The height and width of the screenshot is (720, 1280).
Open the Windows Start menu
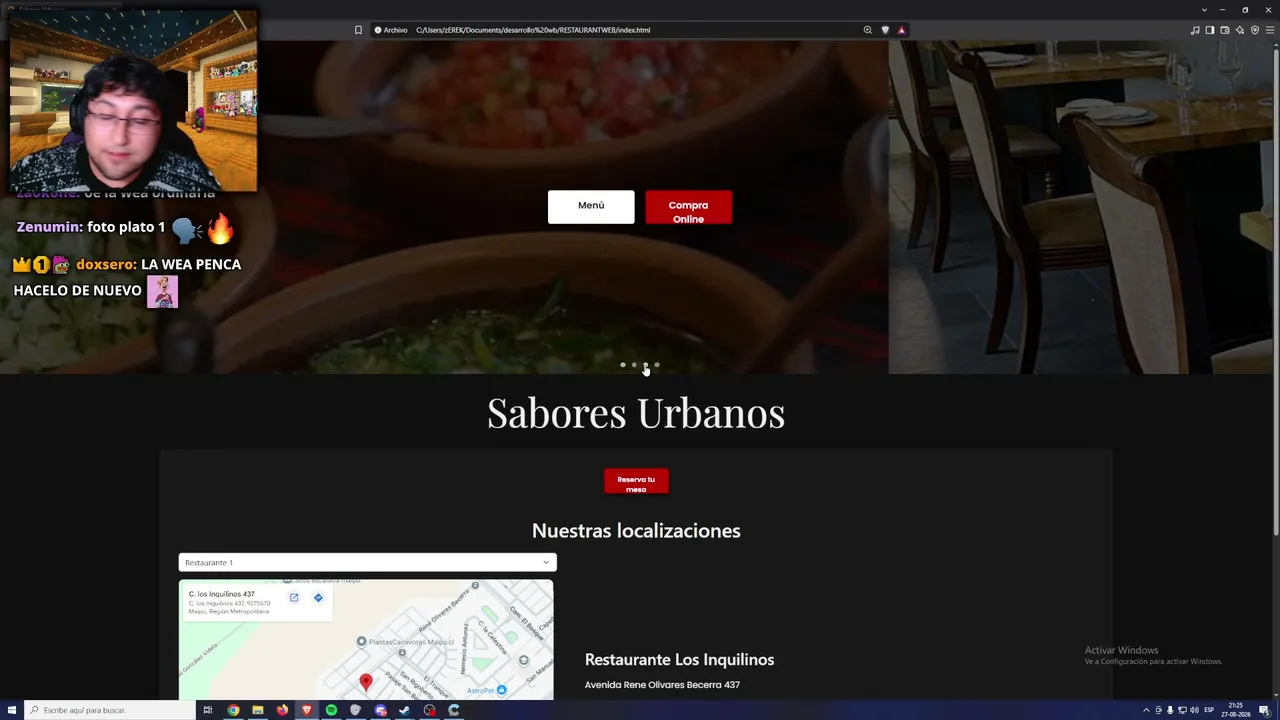pyautogui.click(x=10, y=710)
